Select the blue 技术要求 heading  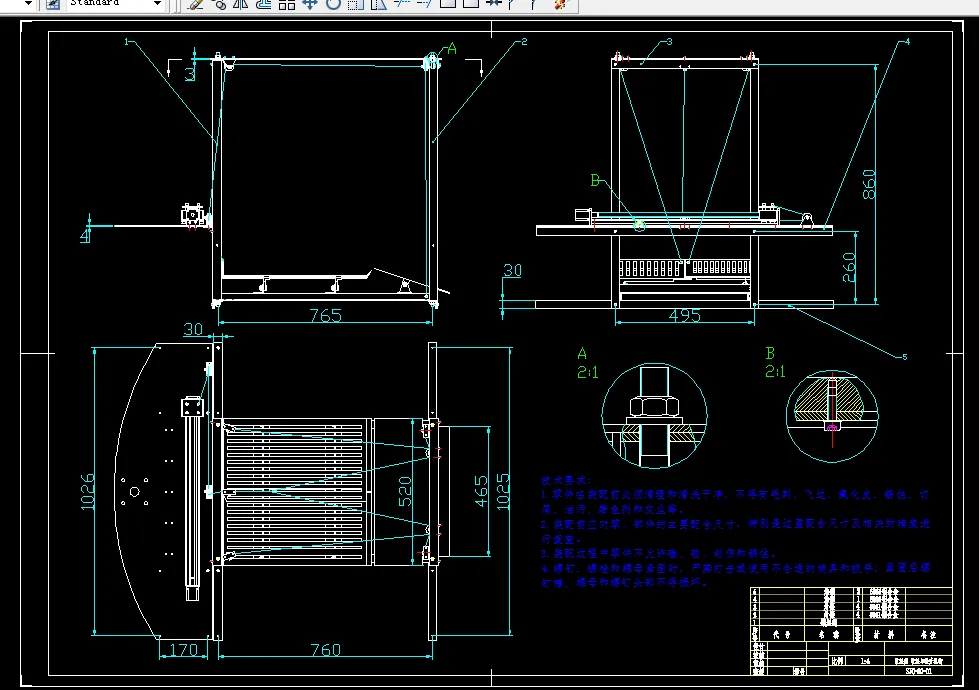click(x=565, y=481)
